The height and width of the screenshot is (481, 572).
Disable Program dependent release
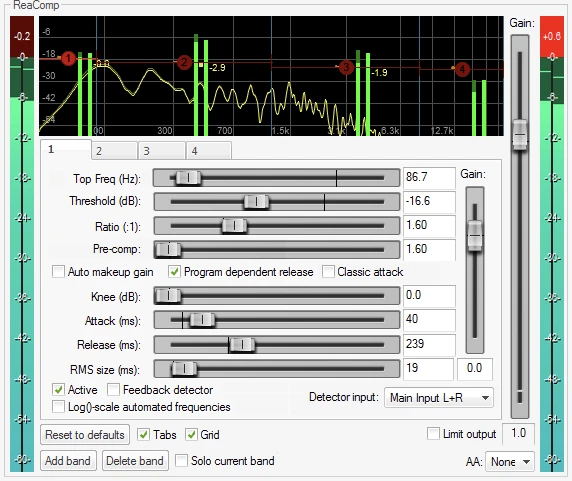click(174, 272)
